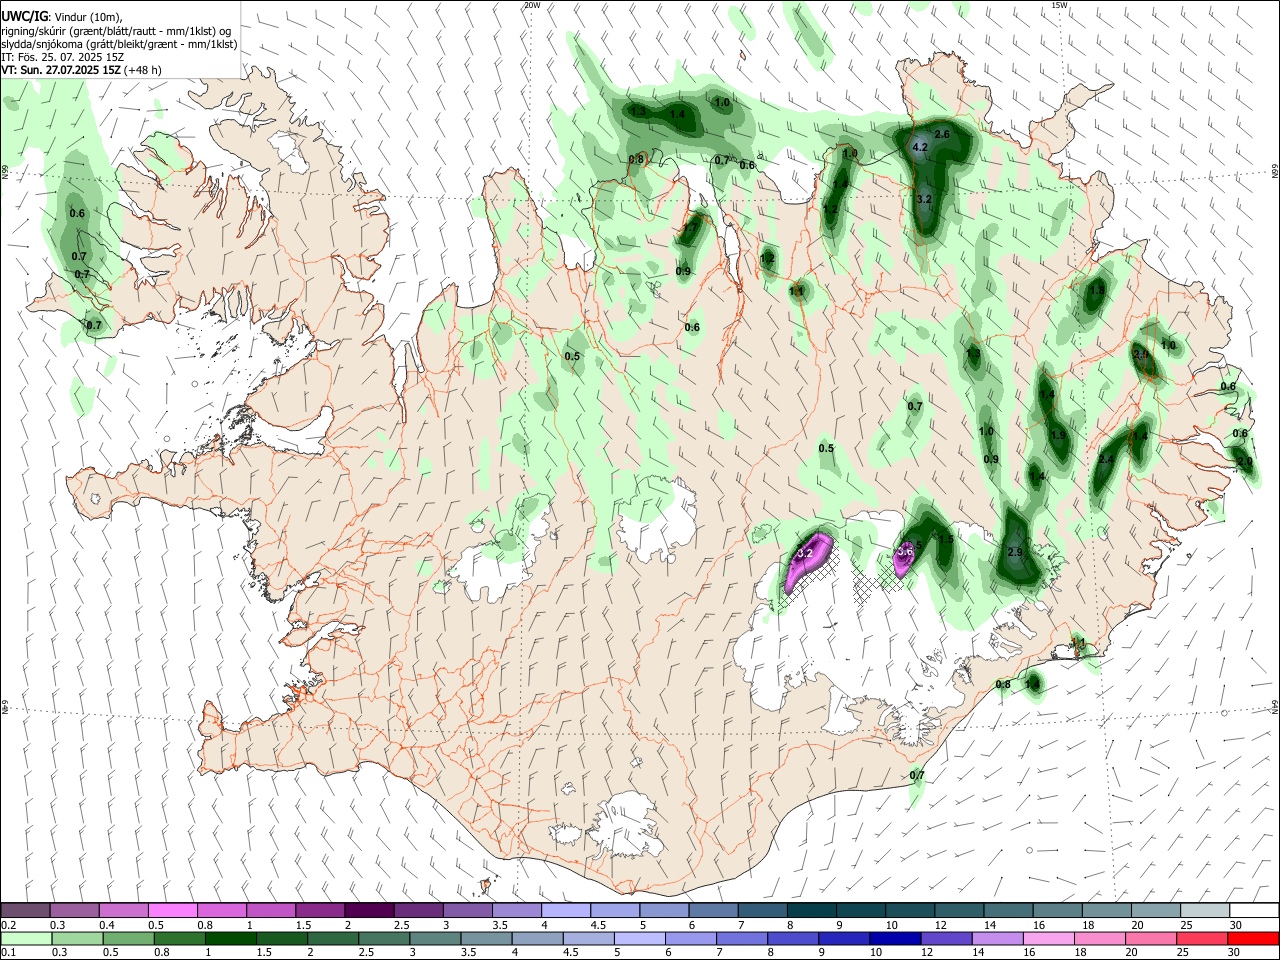Click the 15W longitude label at the top
This screenshot has height=960, width=1280.
click(1059, 5)
